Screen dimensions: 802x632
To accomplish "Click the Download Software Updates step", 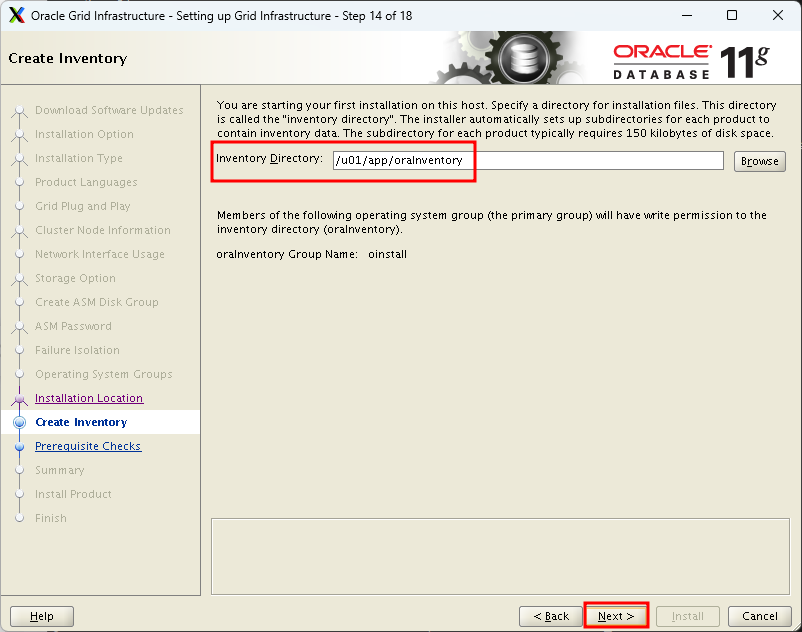I will pos(109,110).
